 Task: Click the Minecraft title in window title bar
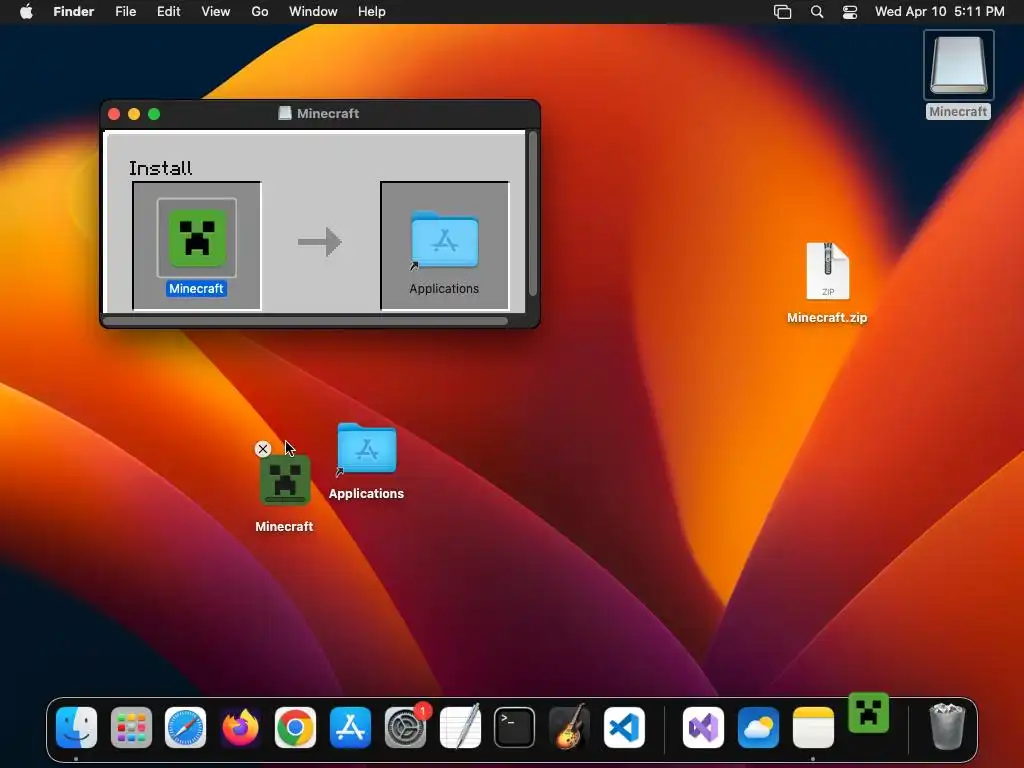328,114
